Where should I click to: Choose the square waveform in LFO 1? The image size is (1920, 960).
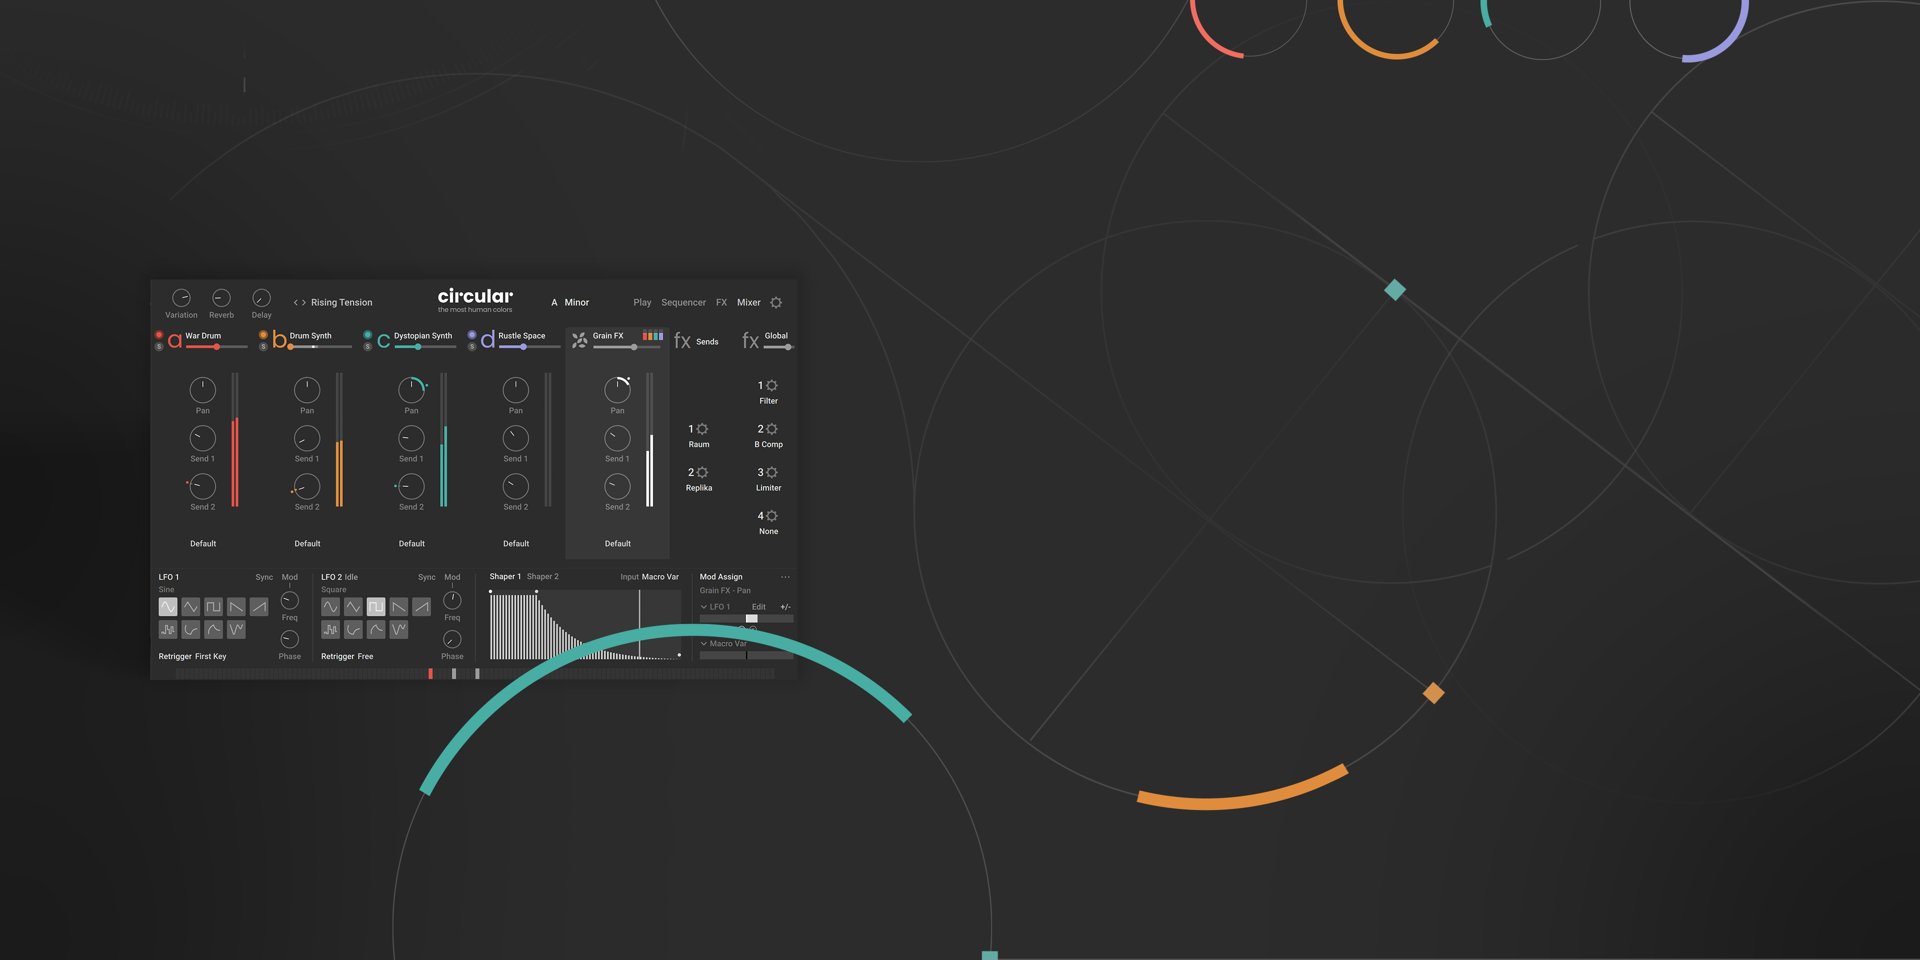213,607
